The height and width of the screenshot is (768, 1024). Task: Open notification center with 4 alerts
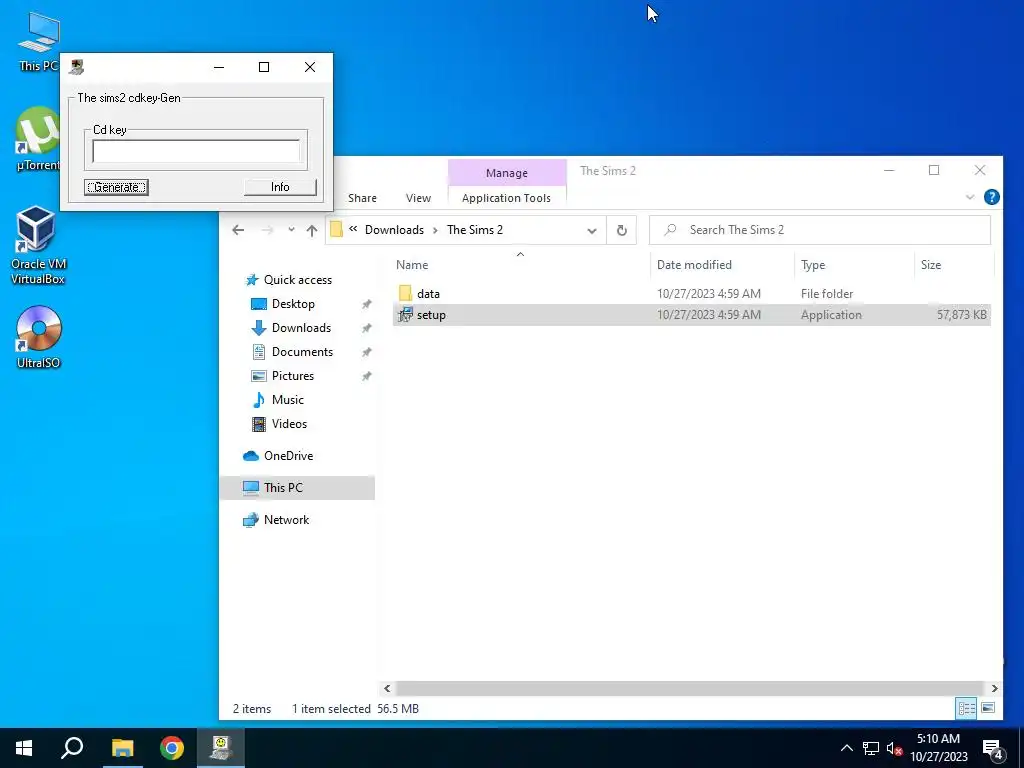tap(993, 749)
